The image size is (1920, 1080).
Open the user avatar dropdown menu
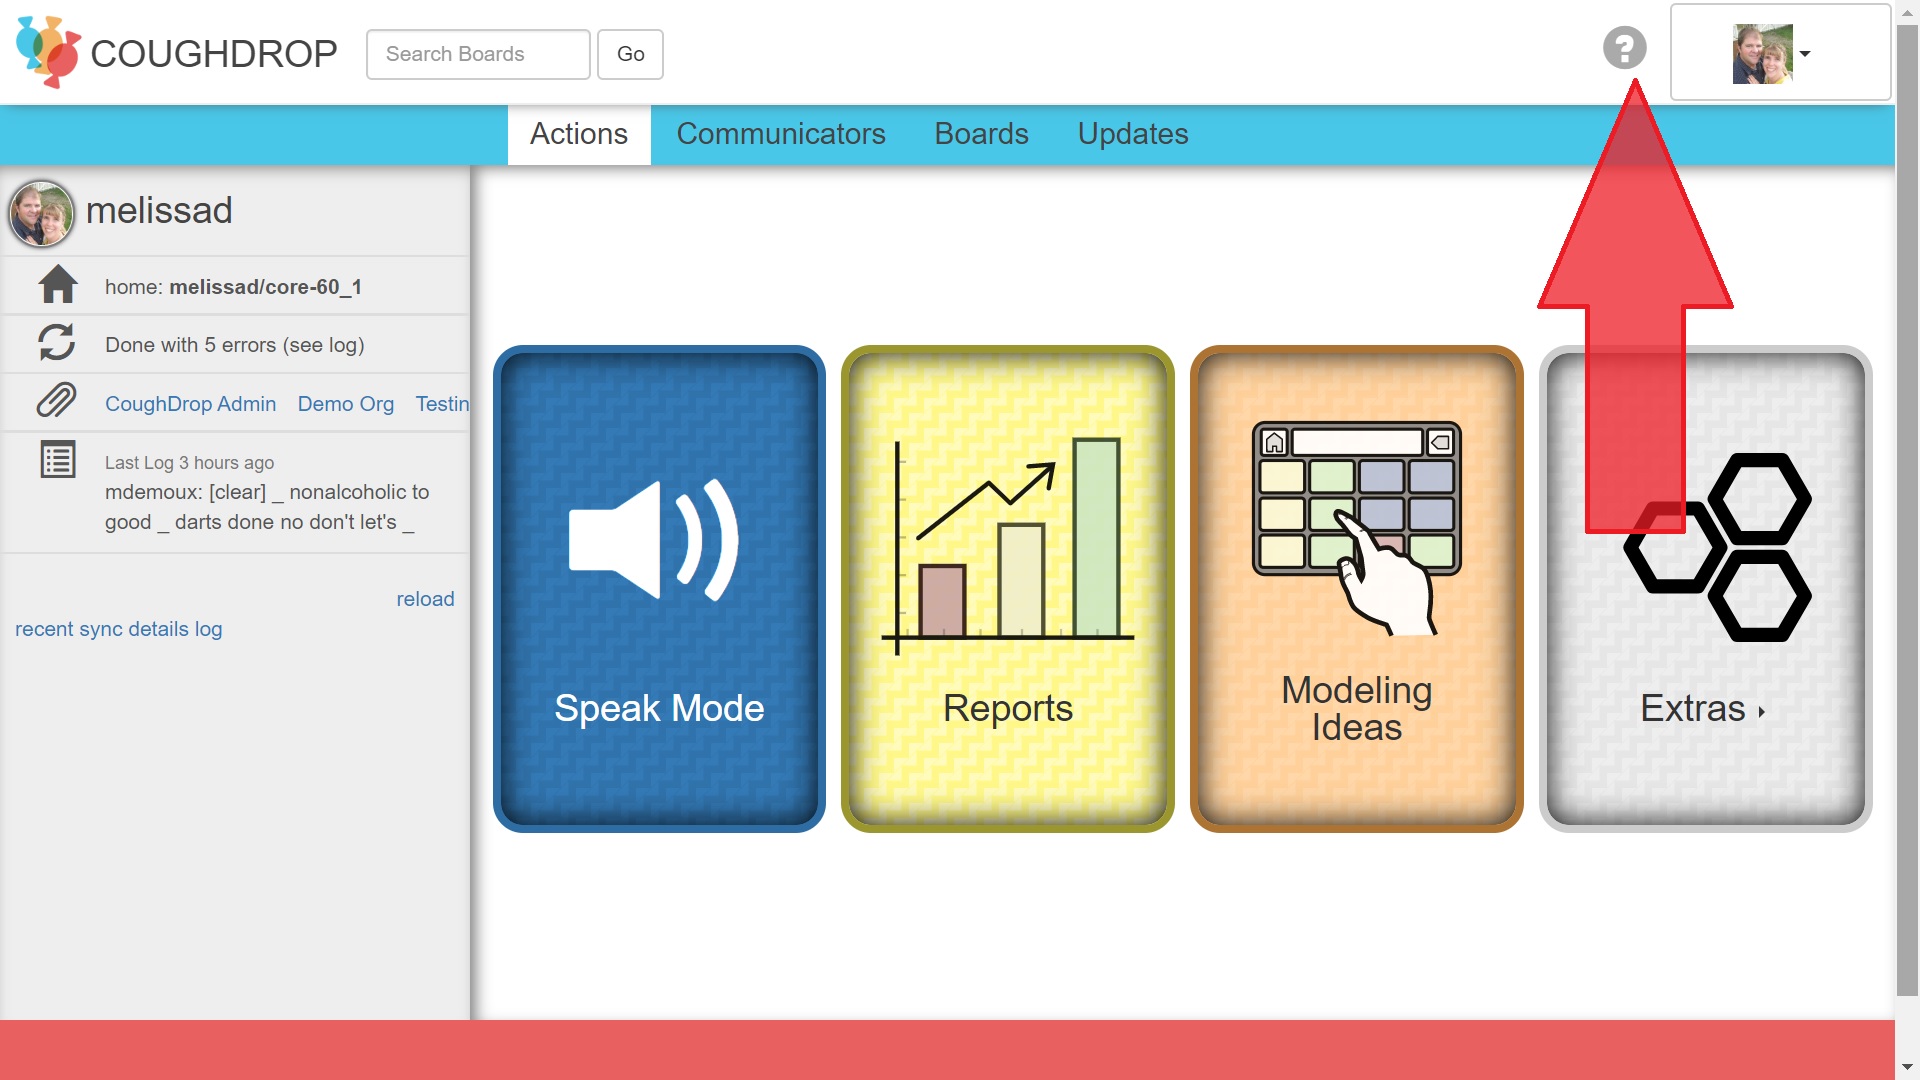(1780, 52)
